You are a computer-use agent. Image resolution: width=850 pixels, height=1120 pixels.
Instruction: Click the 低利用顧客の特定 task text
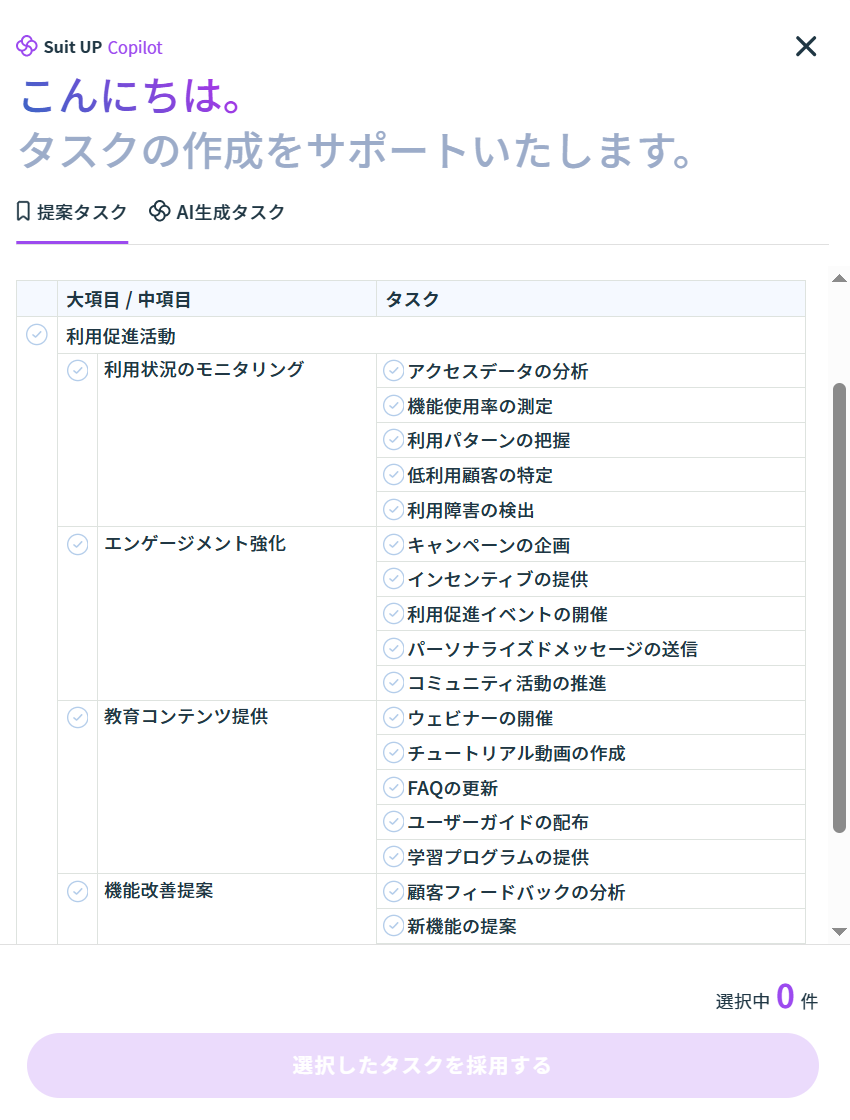click(x=480, y=475)
